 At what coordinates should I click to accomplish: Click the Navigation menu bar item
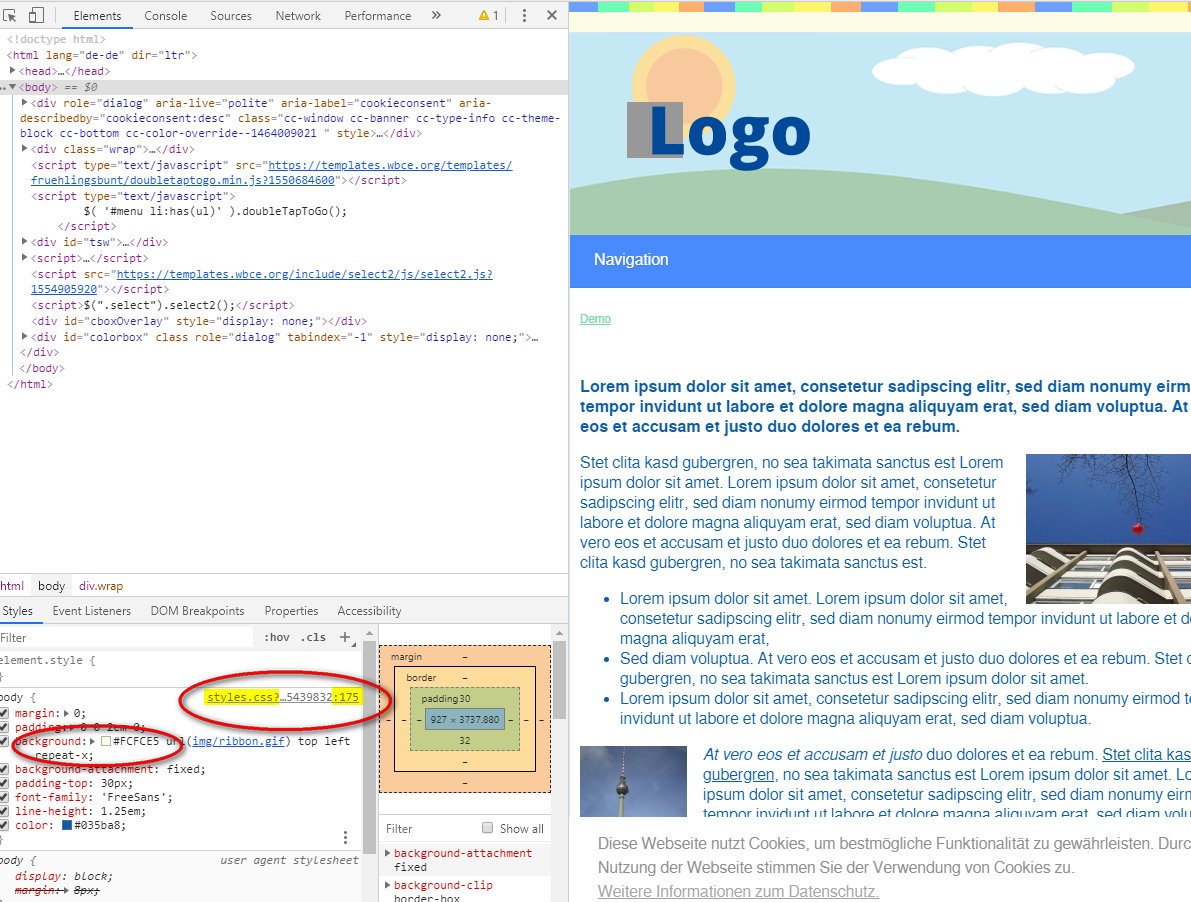coord(631,260)
